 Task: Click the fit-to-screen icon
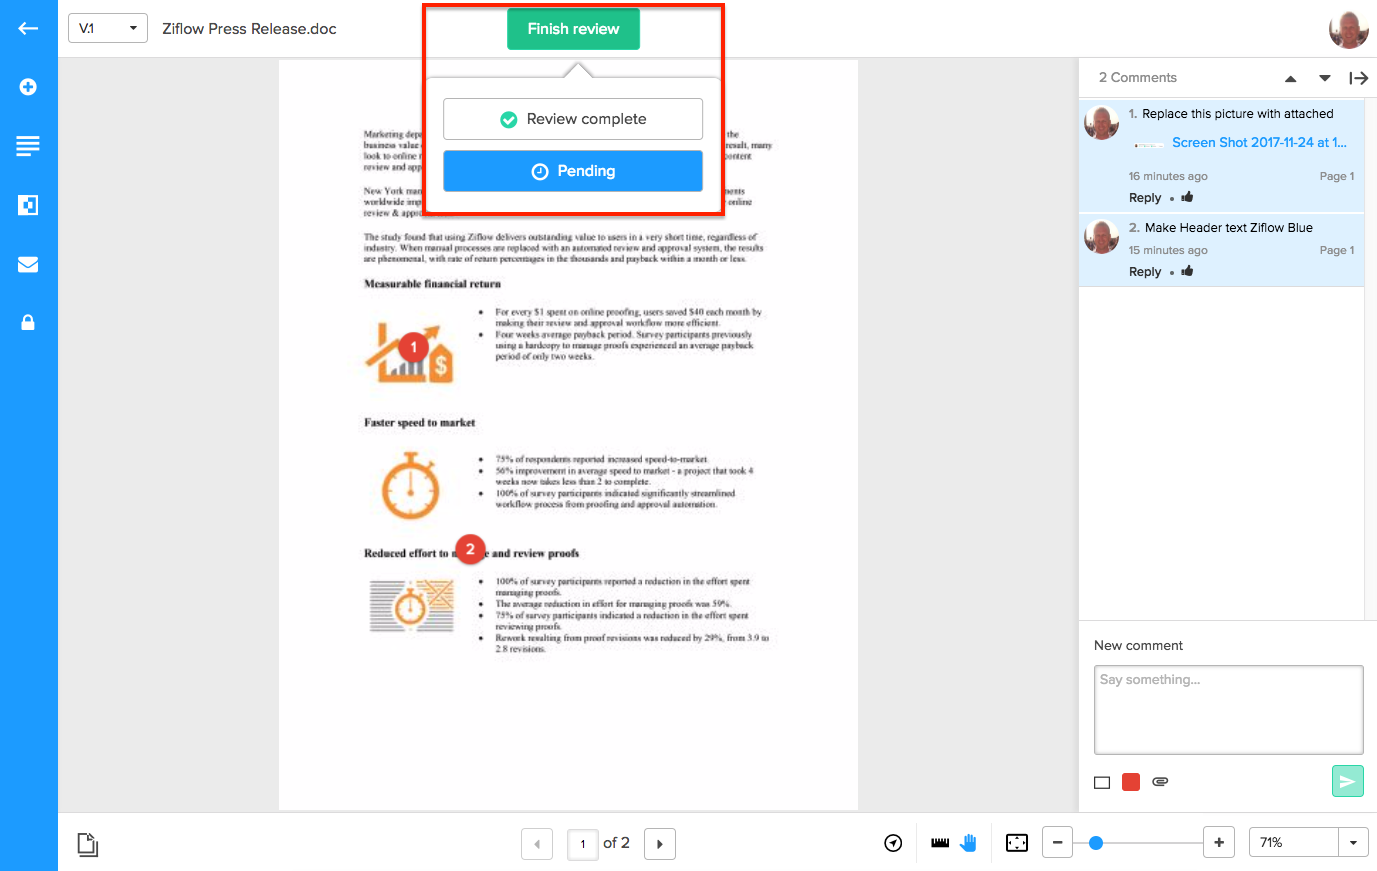(1017, 843)
